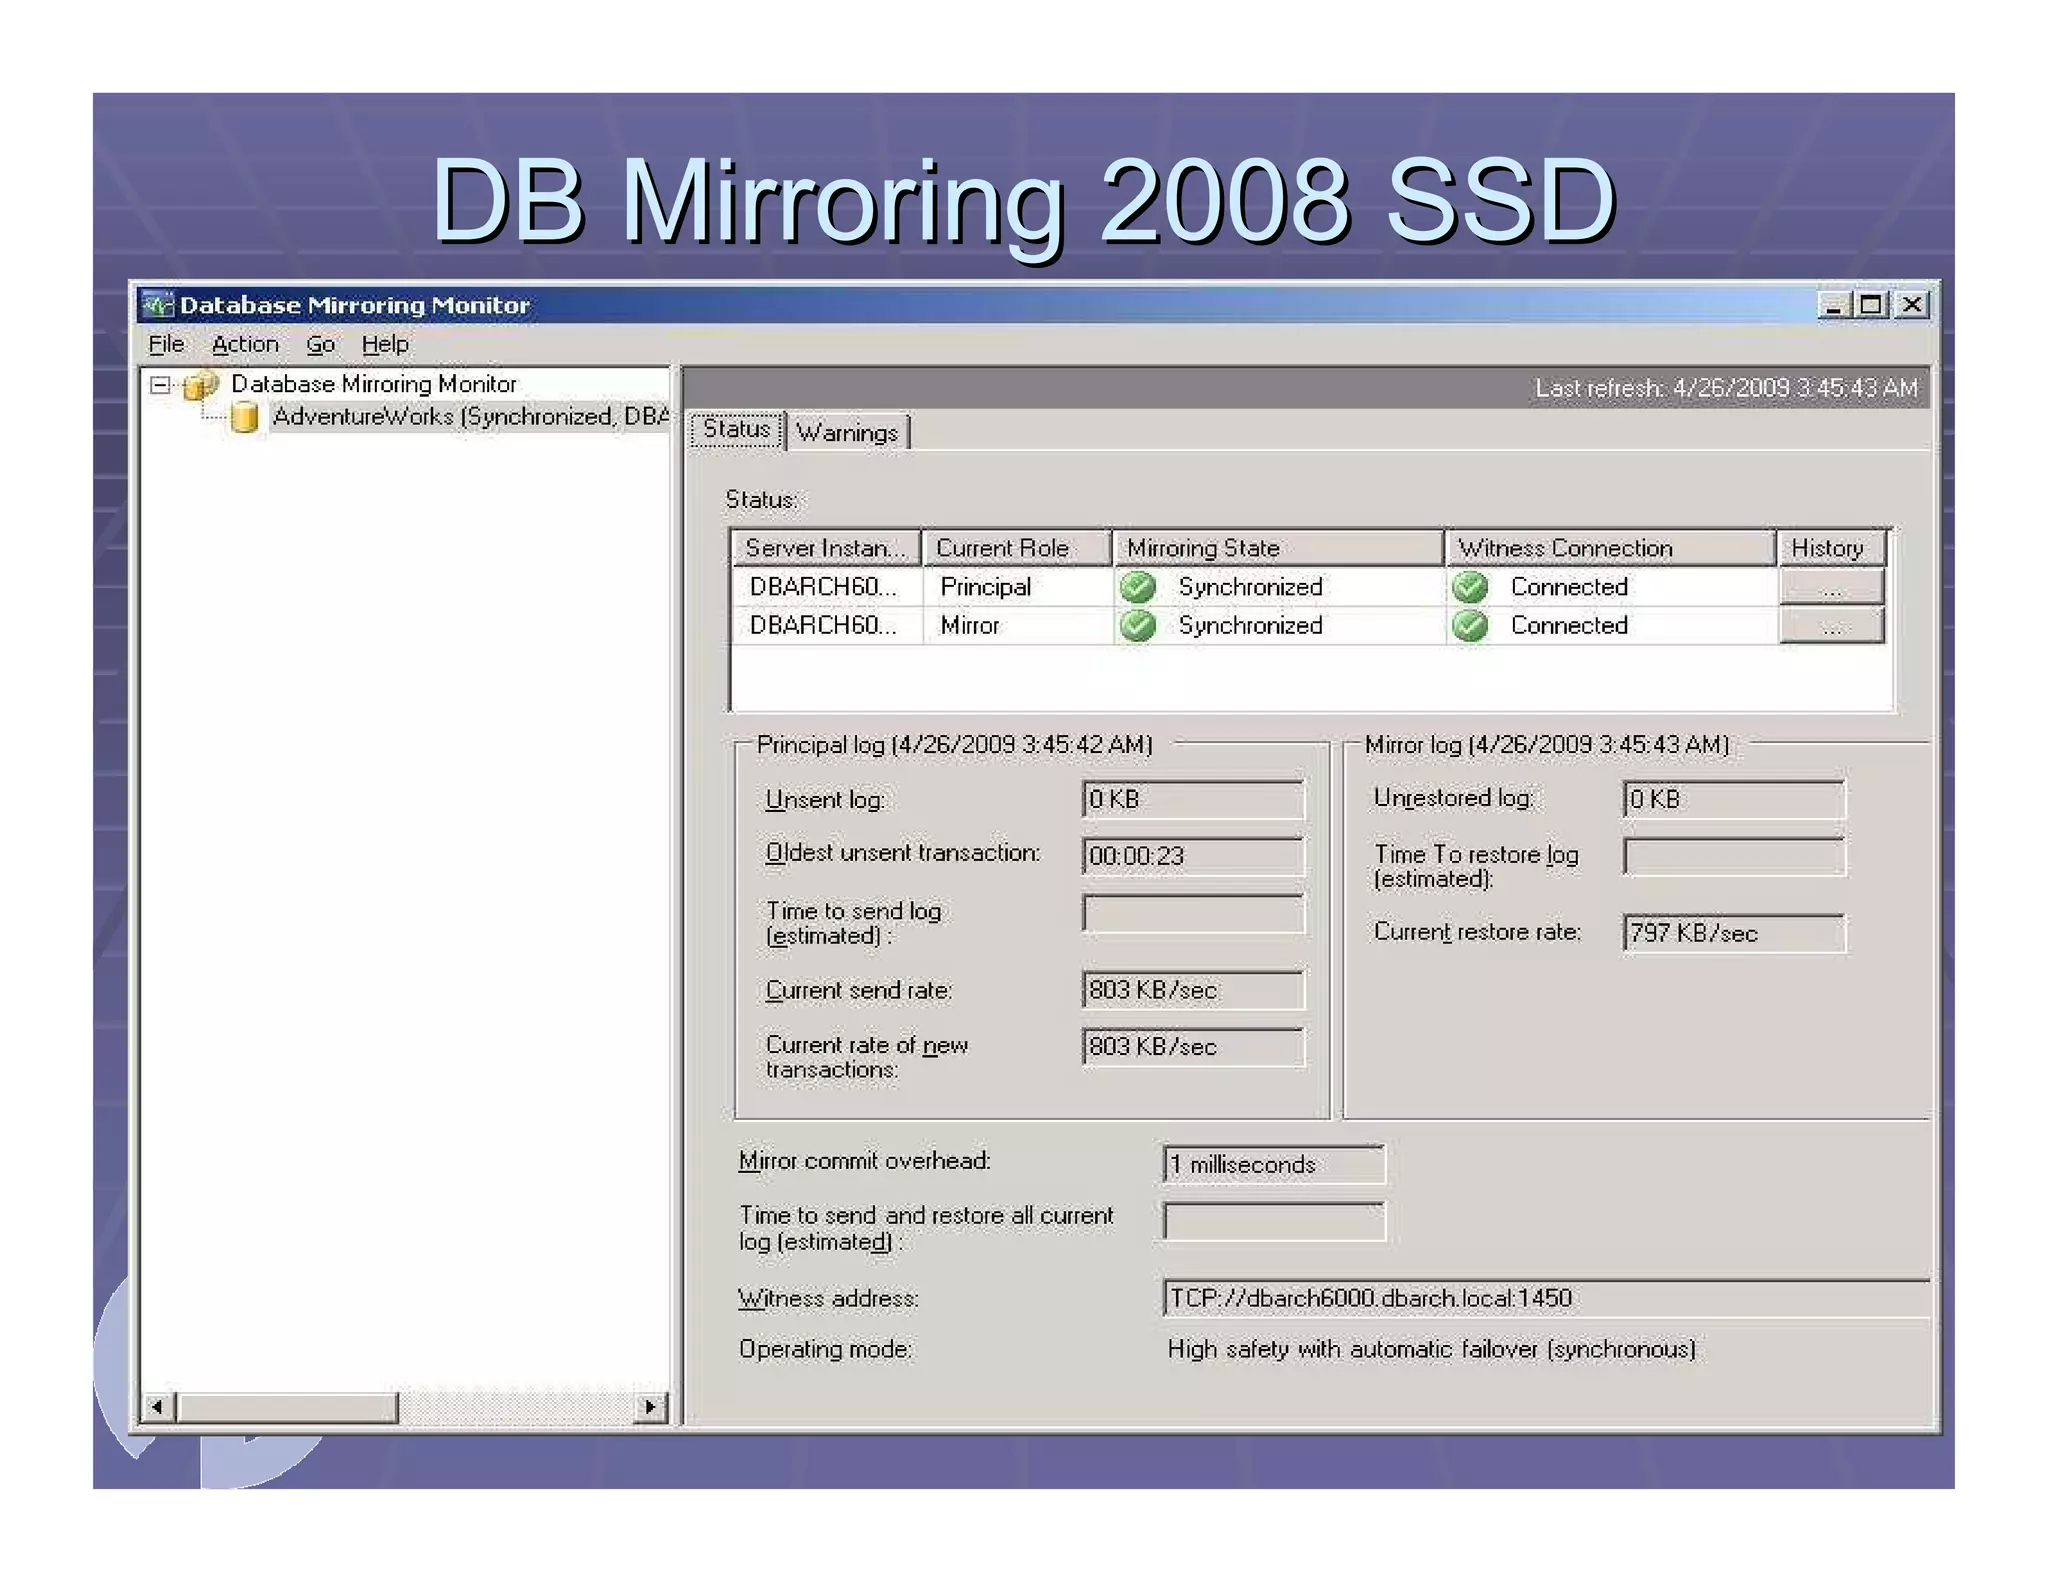Click the Current send rate field 803 KB/sec
Screen dimensions: 2048x1582
1193,990
